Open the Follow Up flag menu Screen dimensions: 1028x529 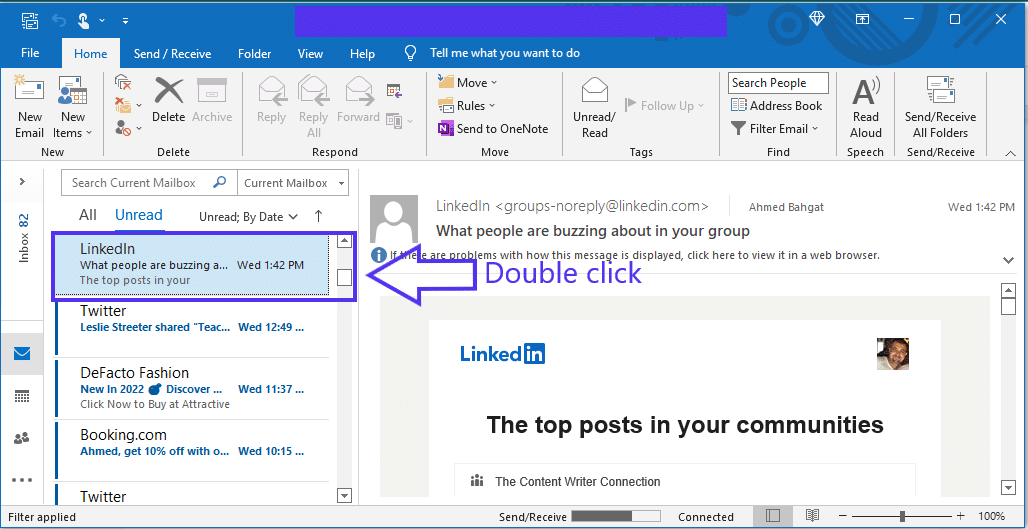(x=663, y=106)
